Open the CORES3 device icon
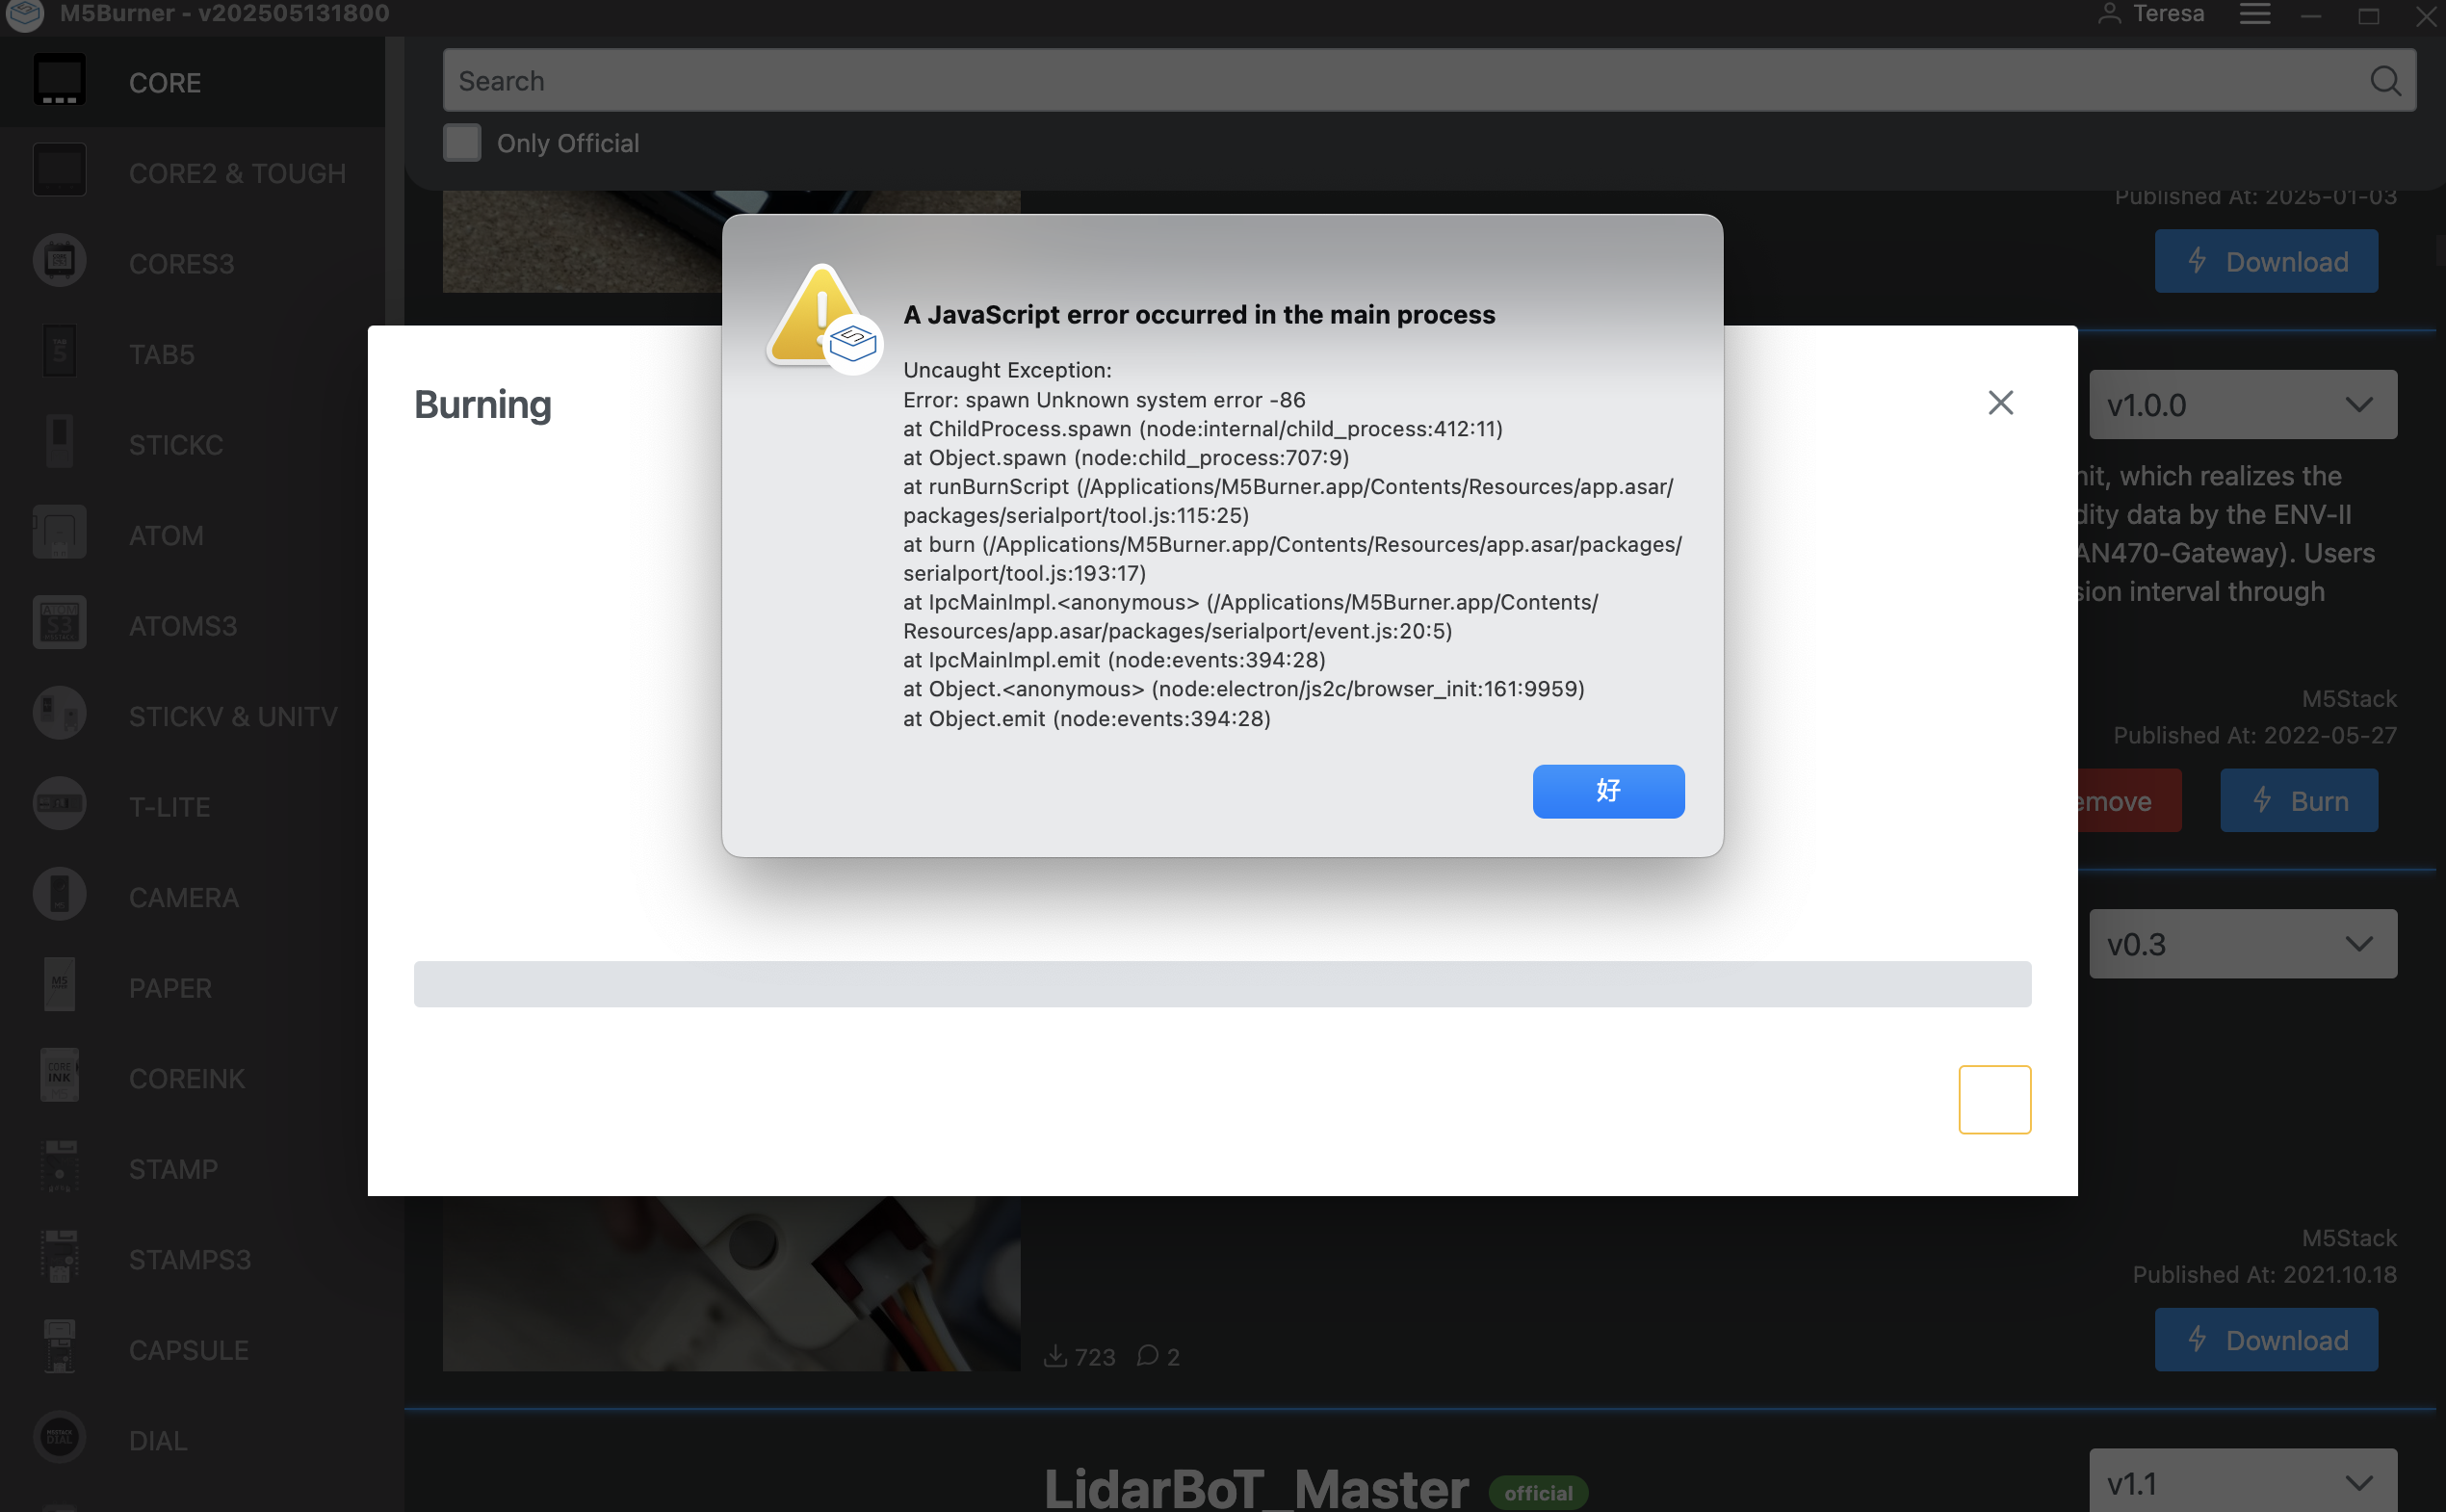This screenshot has height=1512, width=2446. [59, 262]
